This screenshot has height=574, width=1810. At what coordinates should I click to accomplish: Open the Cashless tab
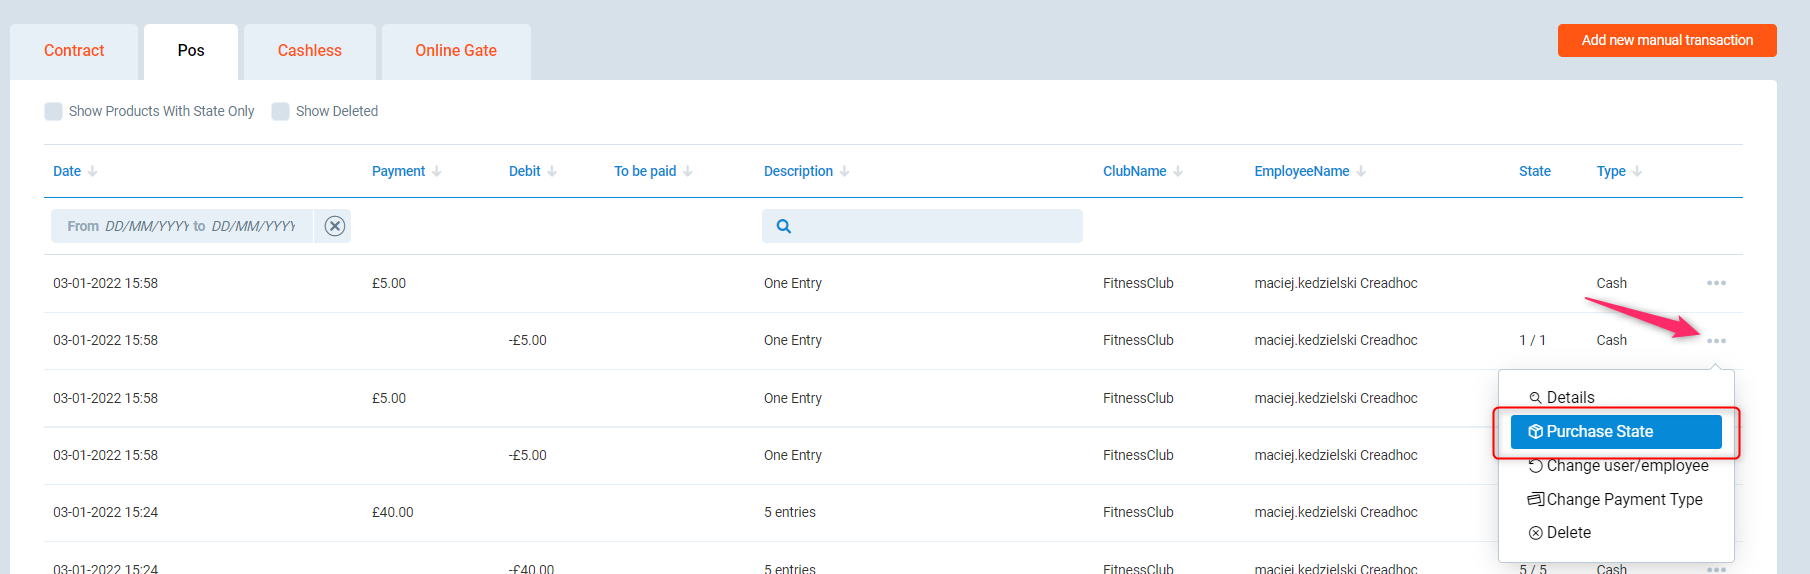[x=309, y=51]
